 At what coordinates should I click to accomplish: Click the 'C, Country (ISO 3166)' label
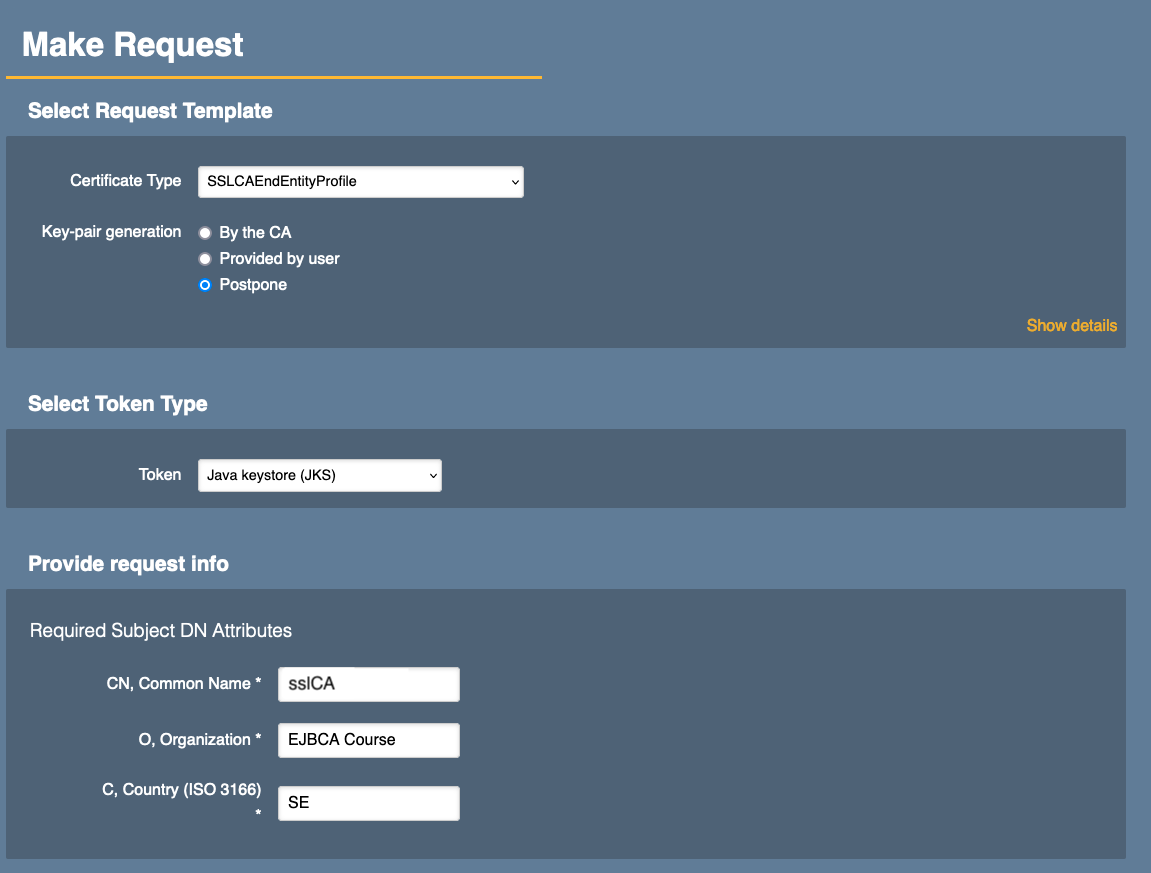(x=181, y=790)
